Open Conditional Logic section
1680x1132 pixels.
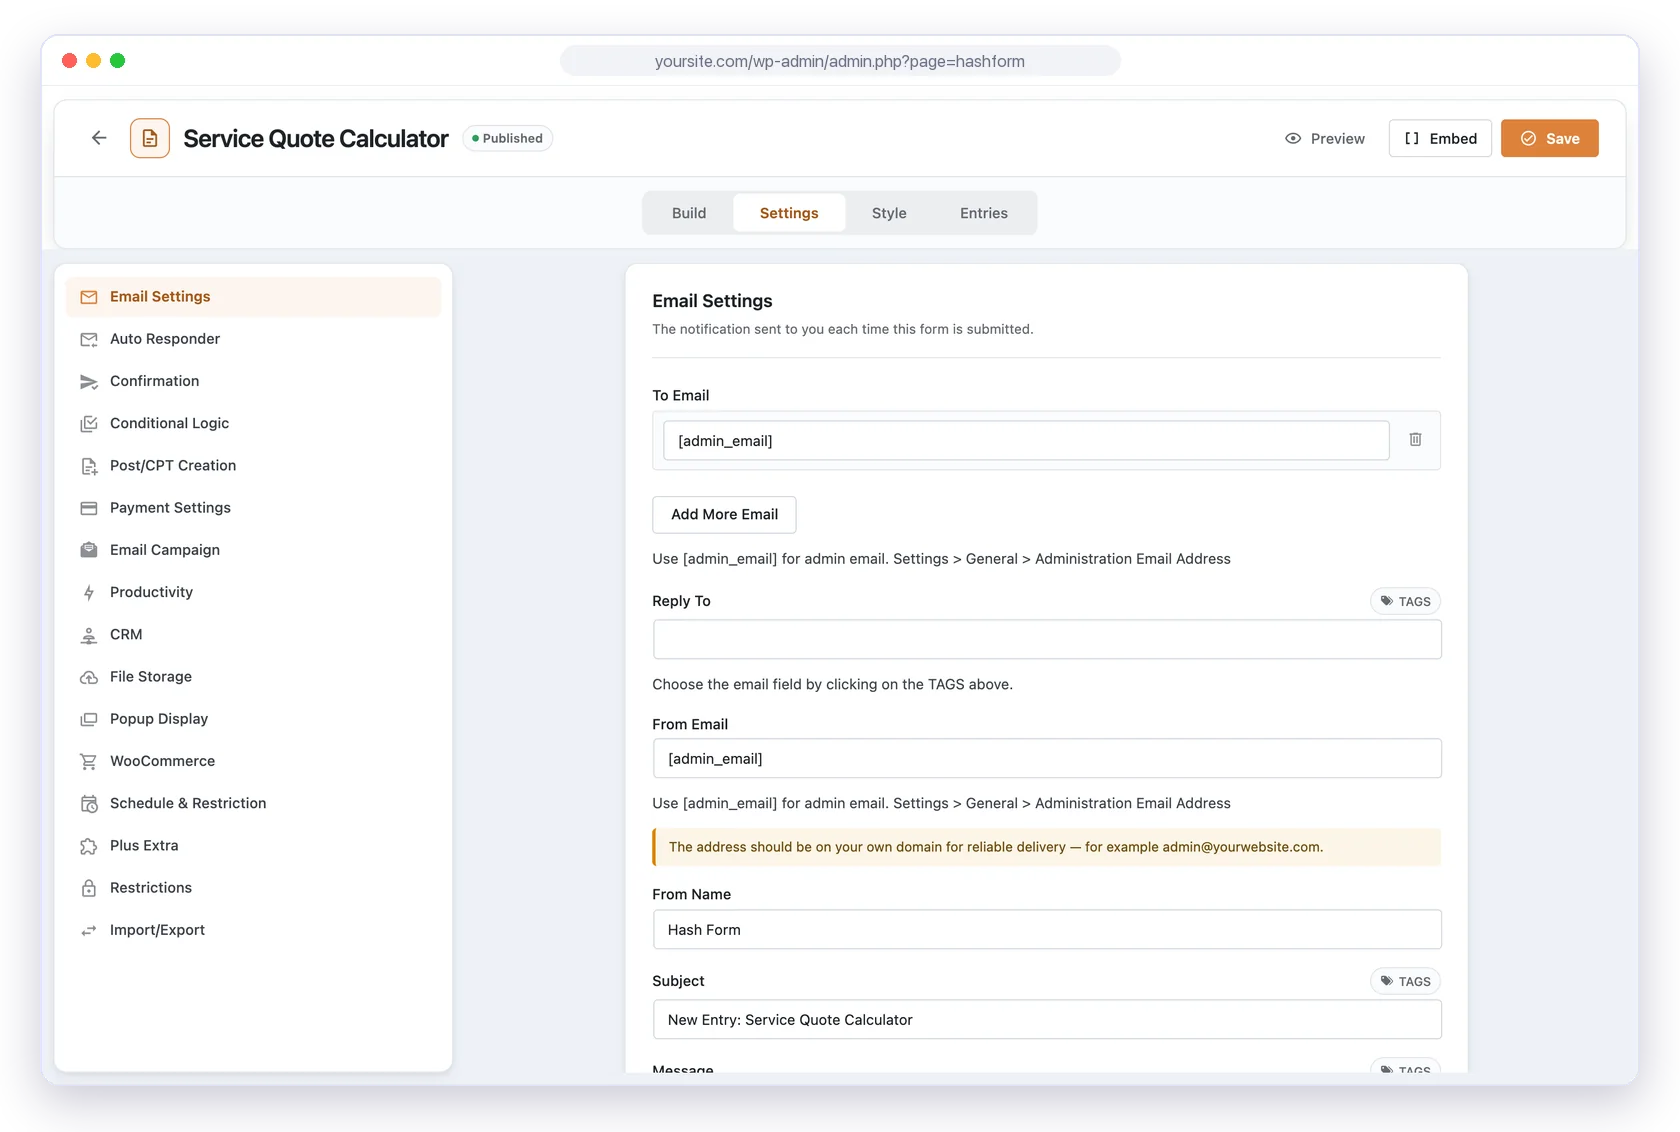point(253,423)
